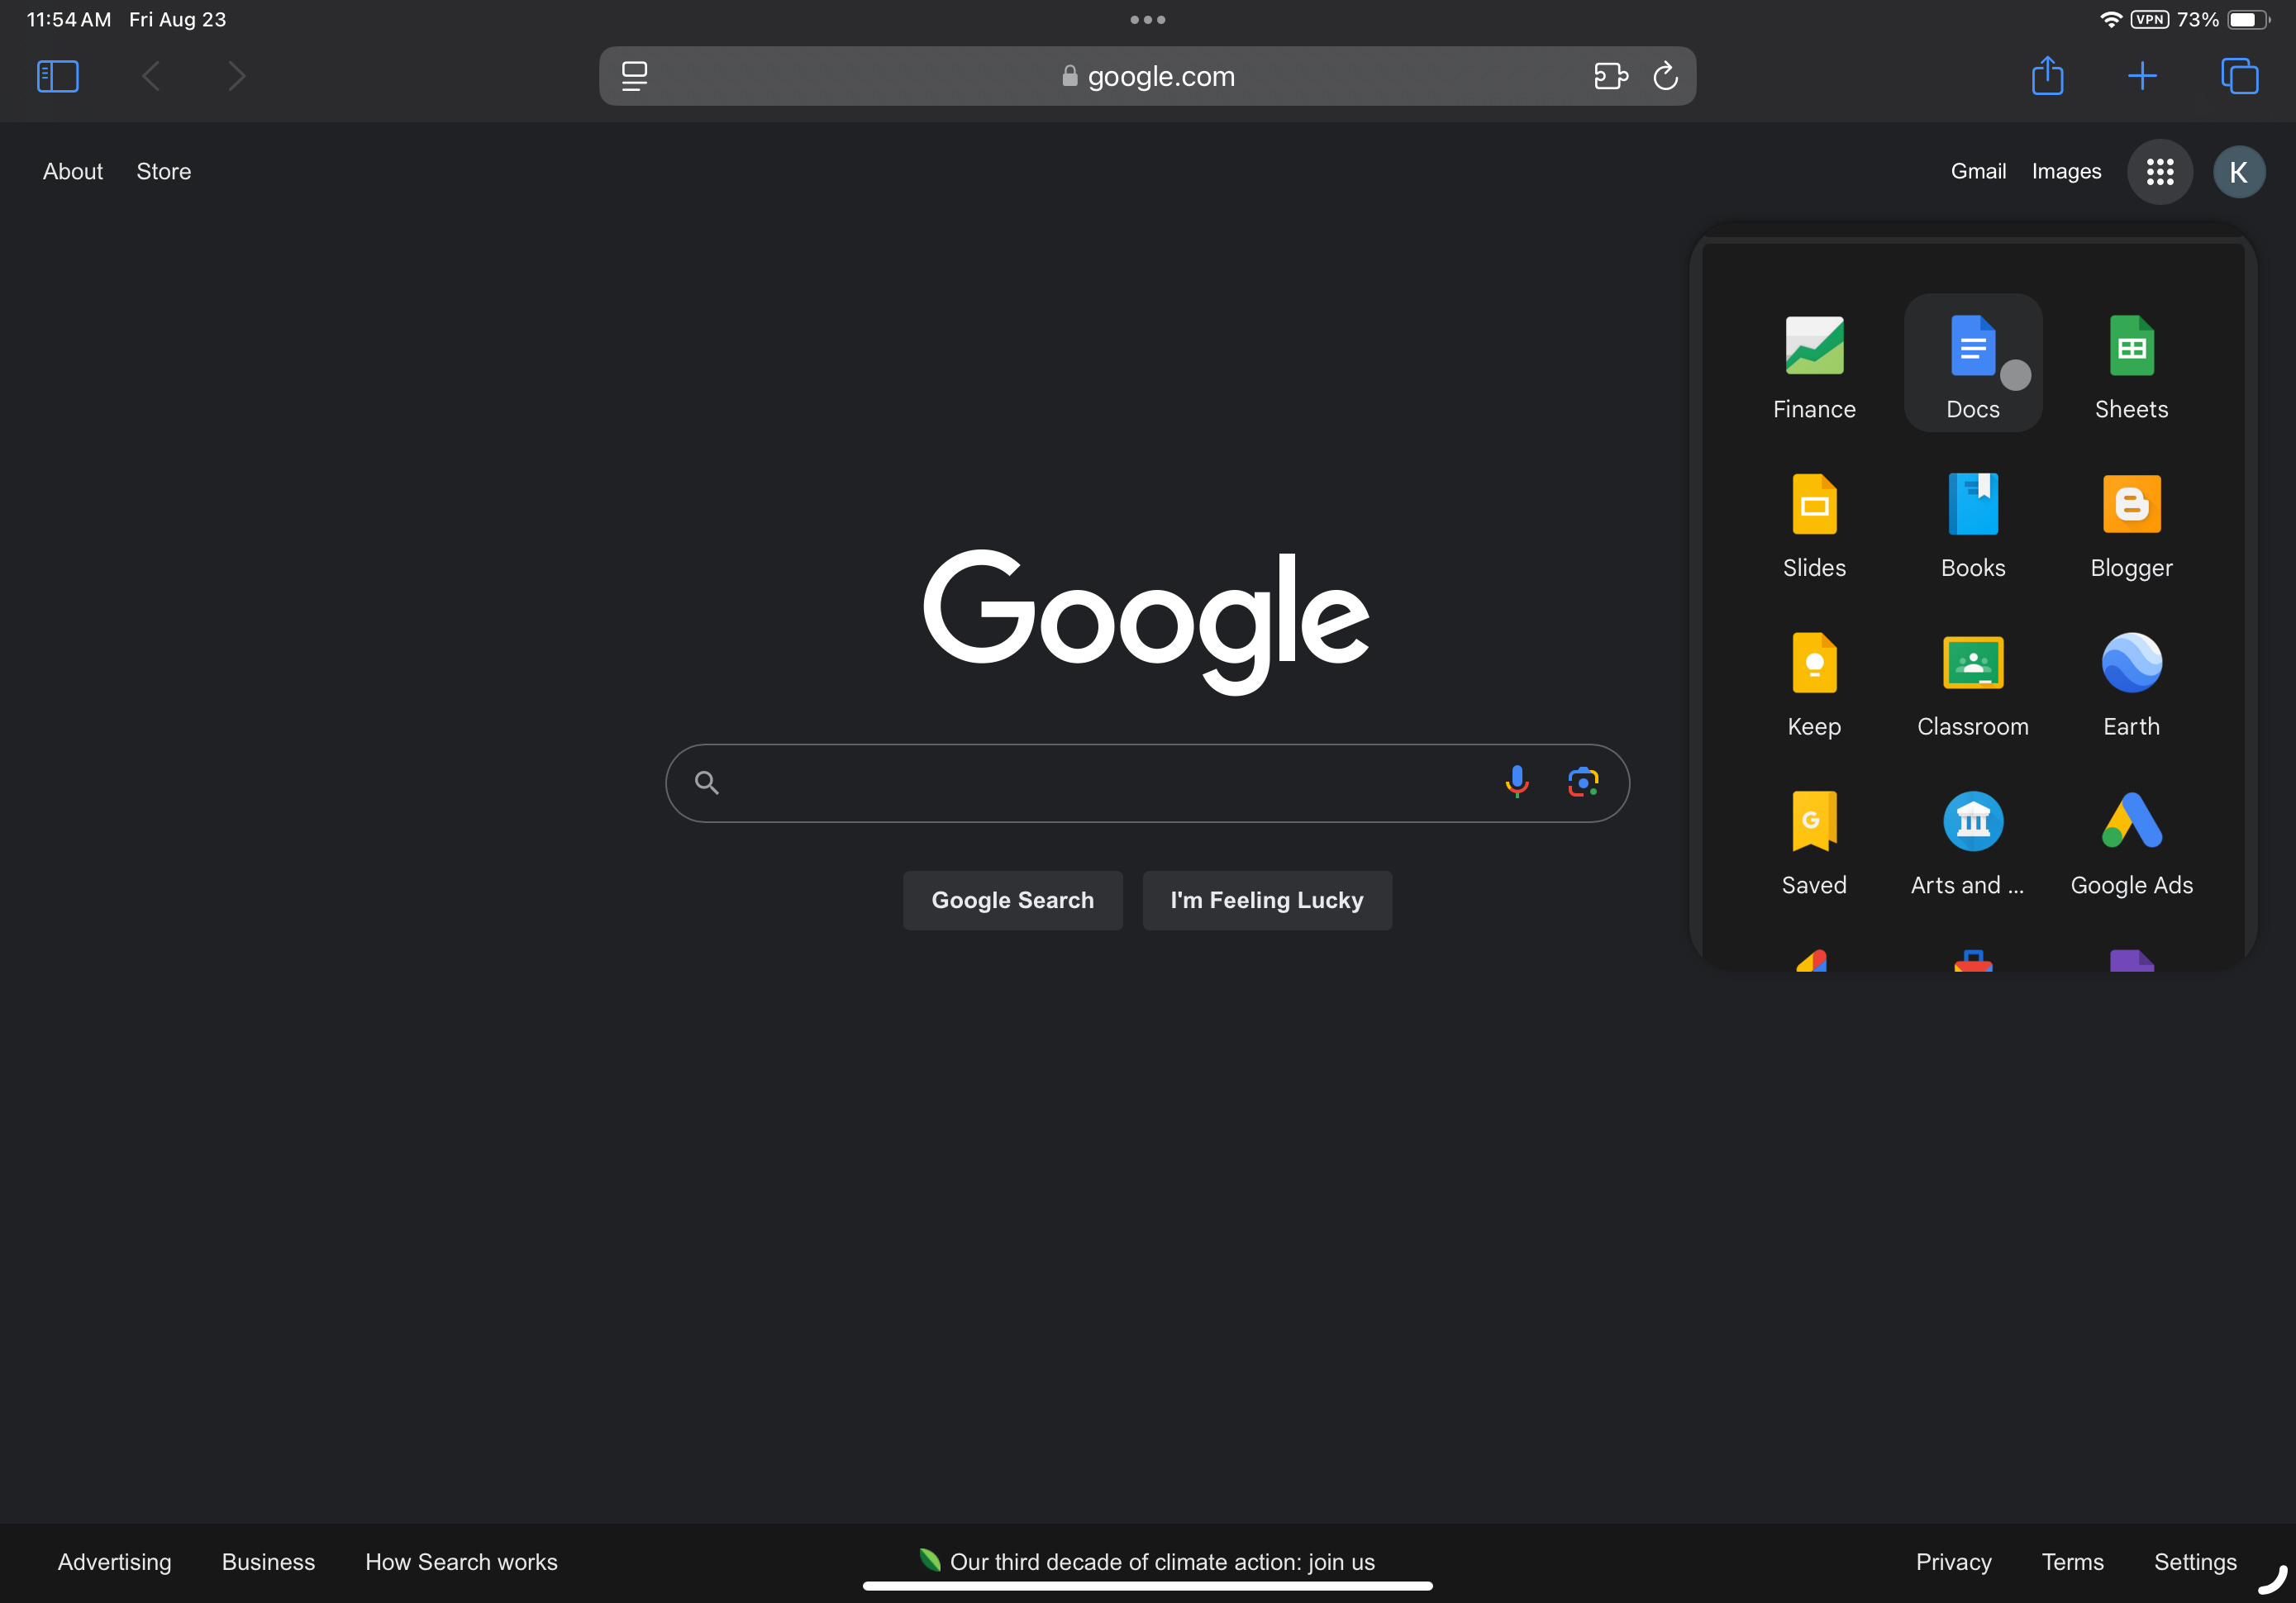Click the I'm Feeling Lucky button

tap(1267, 900)
